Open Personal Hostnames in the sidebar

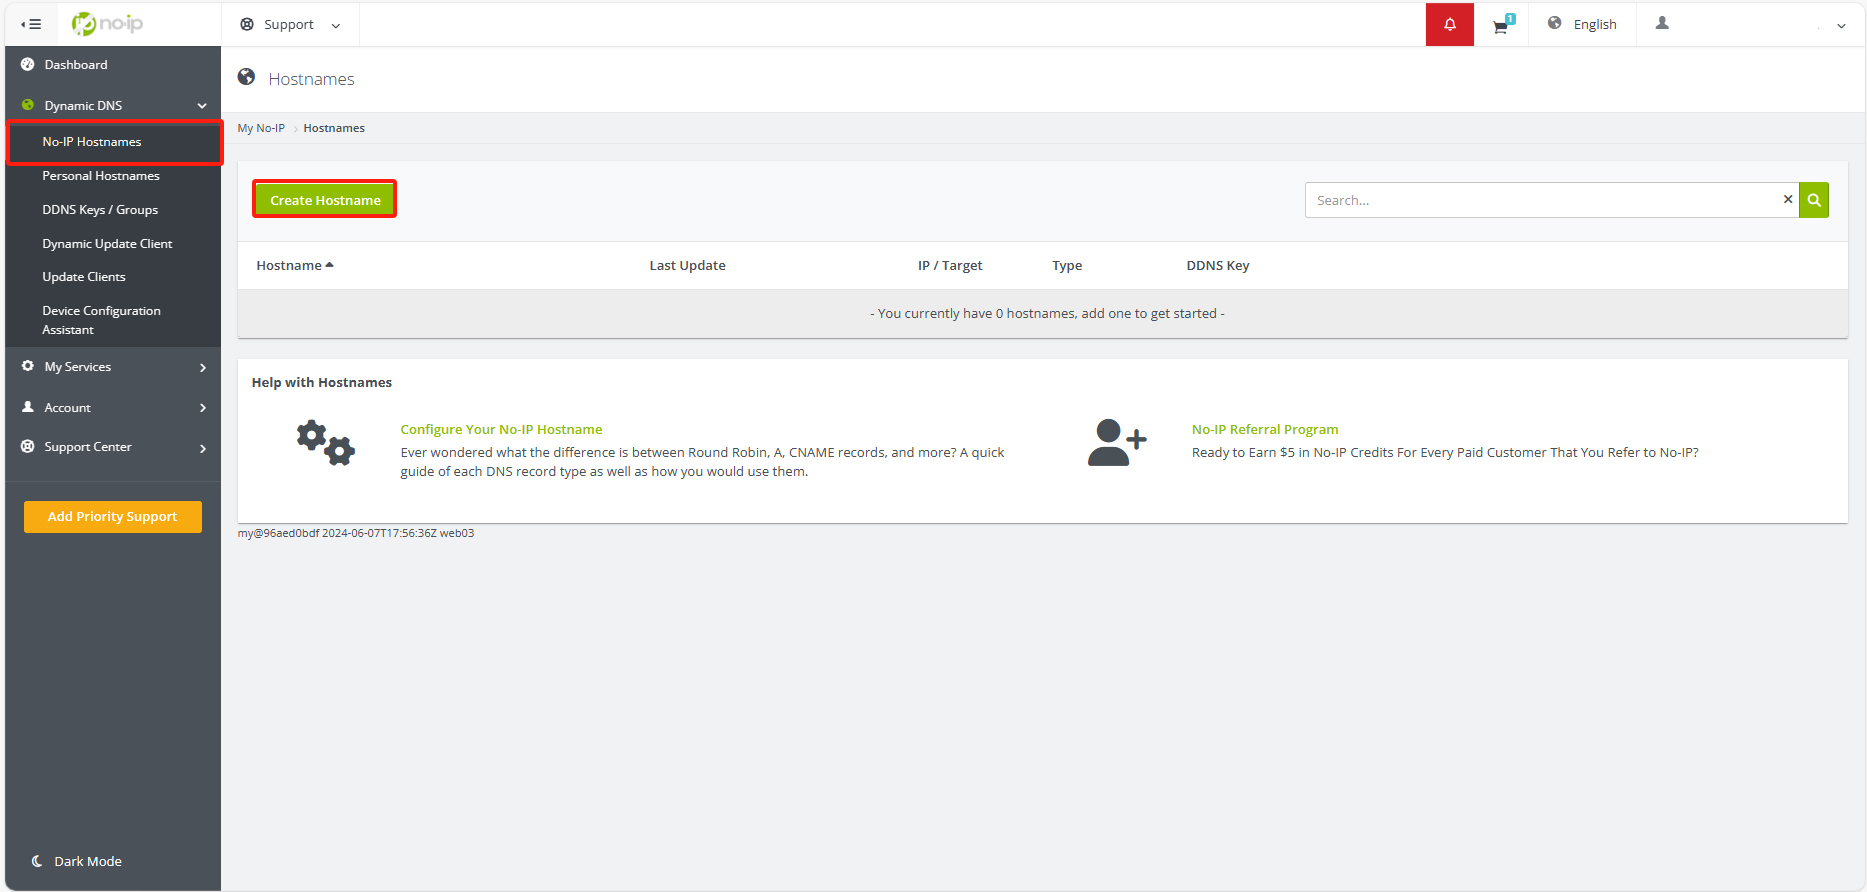point(101,176)
